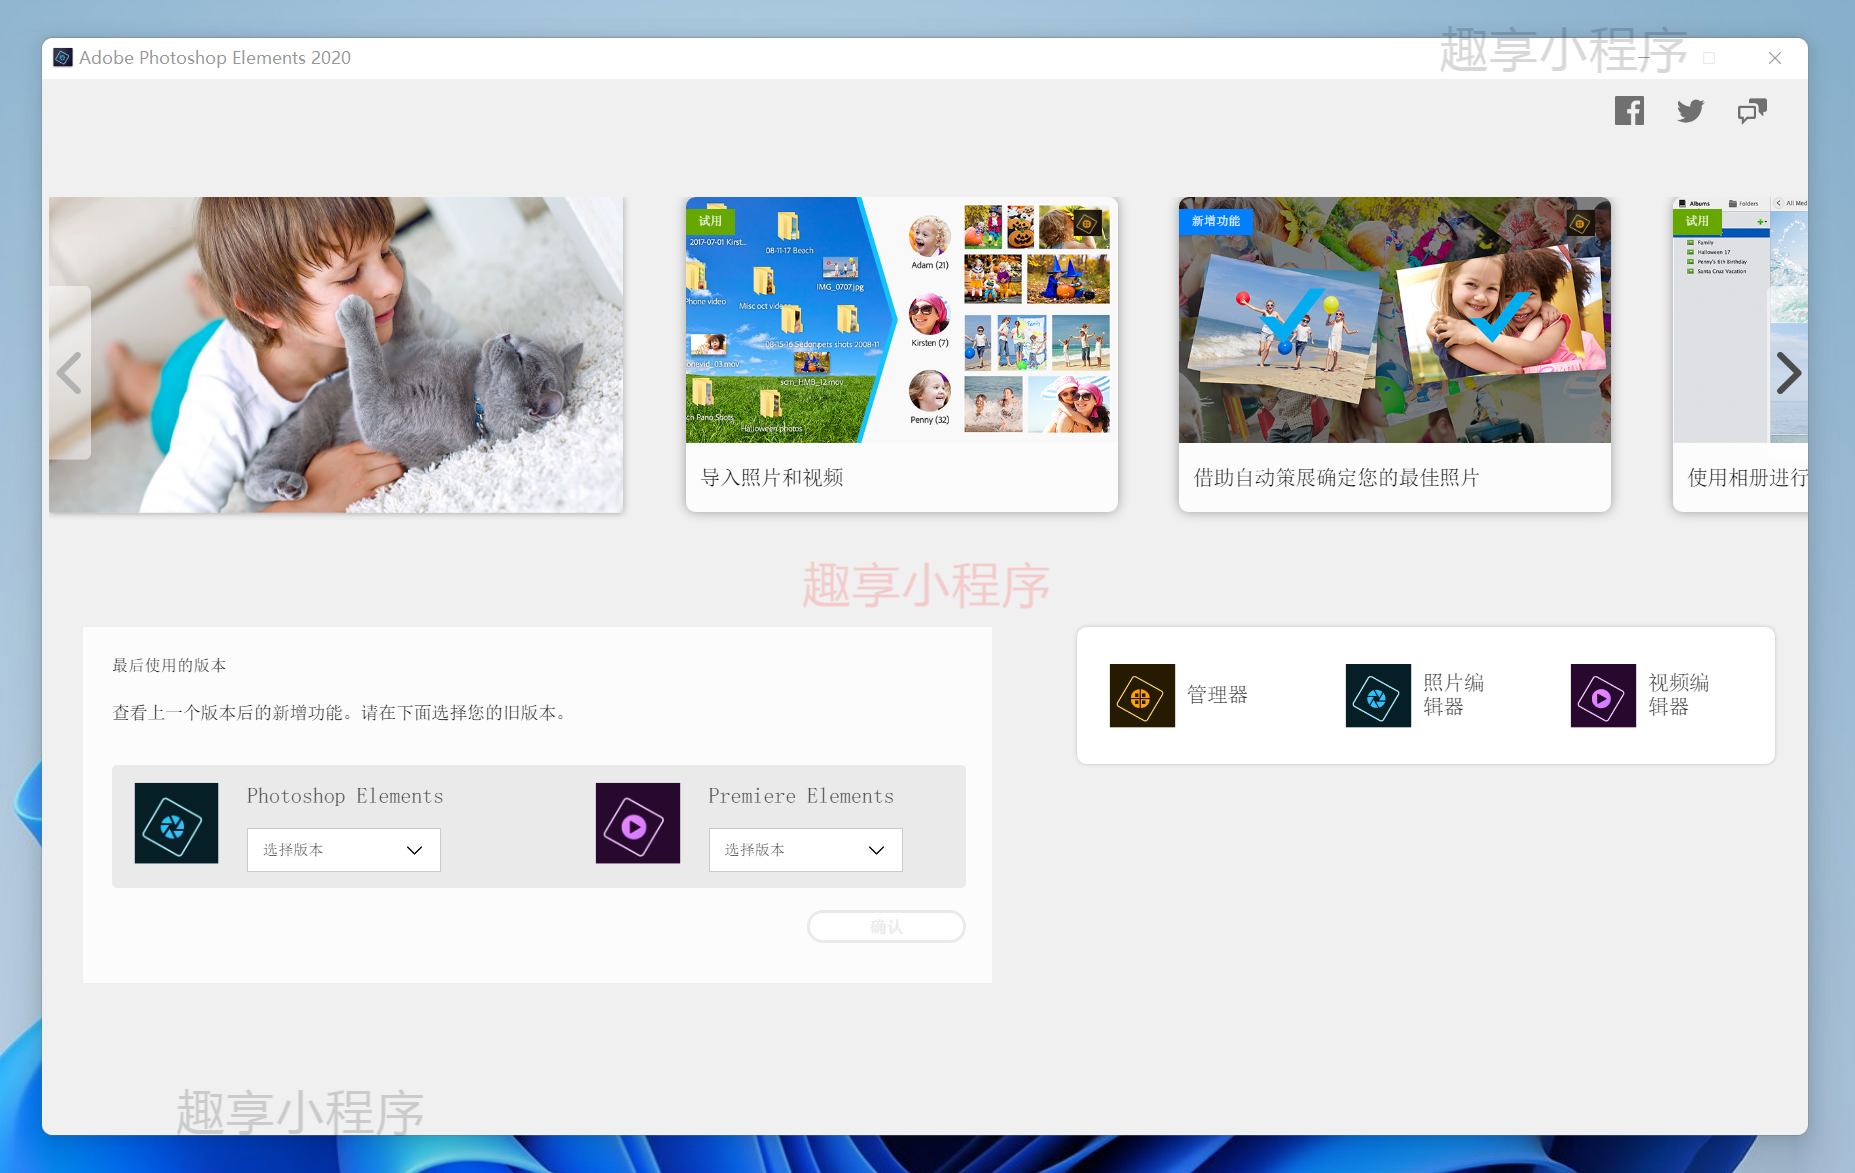Open Photoshop Elements 选择版本 dropdown
Image resolution: width=1855 pixels, height=1173 pixels.
click(x=344, y=850)
